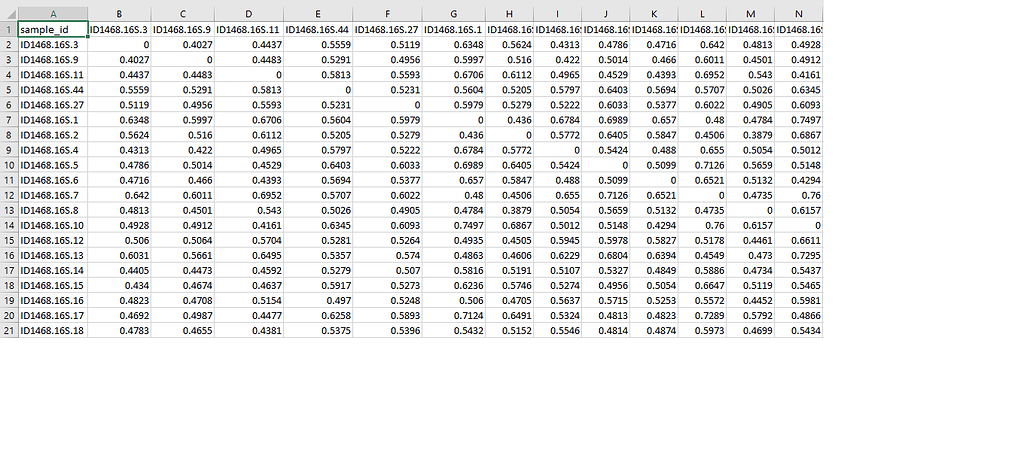Click cell G20 with value 0.7124
Viewport: 1024px width, 471px height.
454,316
